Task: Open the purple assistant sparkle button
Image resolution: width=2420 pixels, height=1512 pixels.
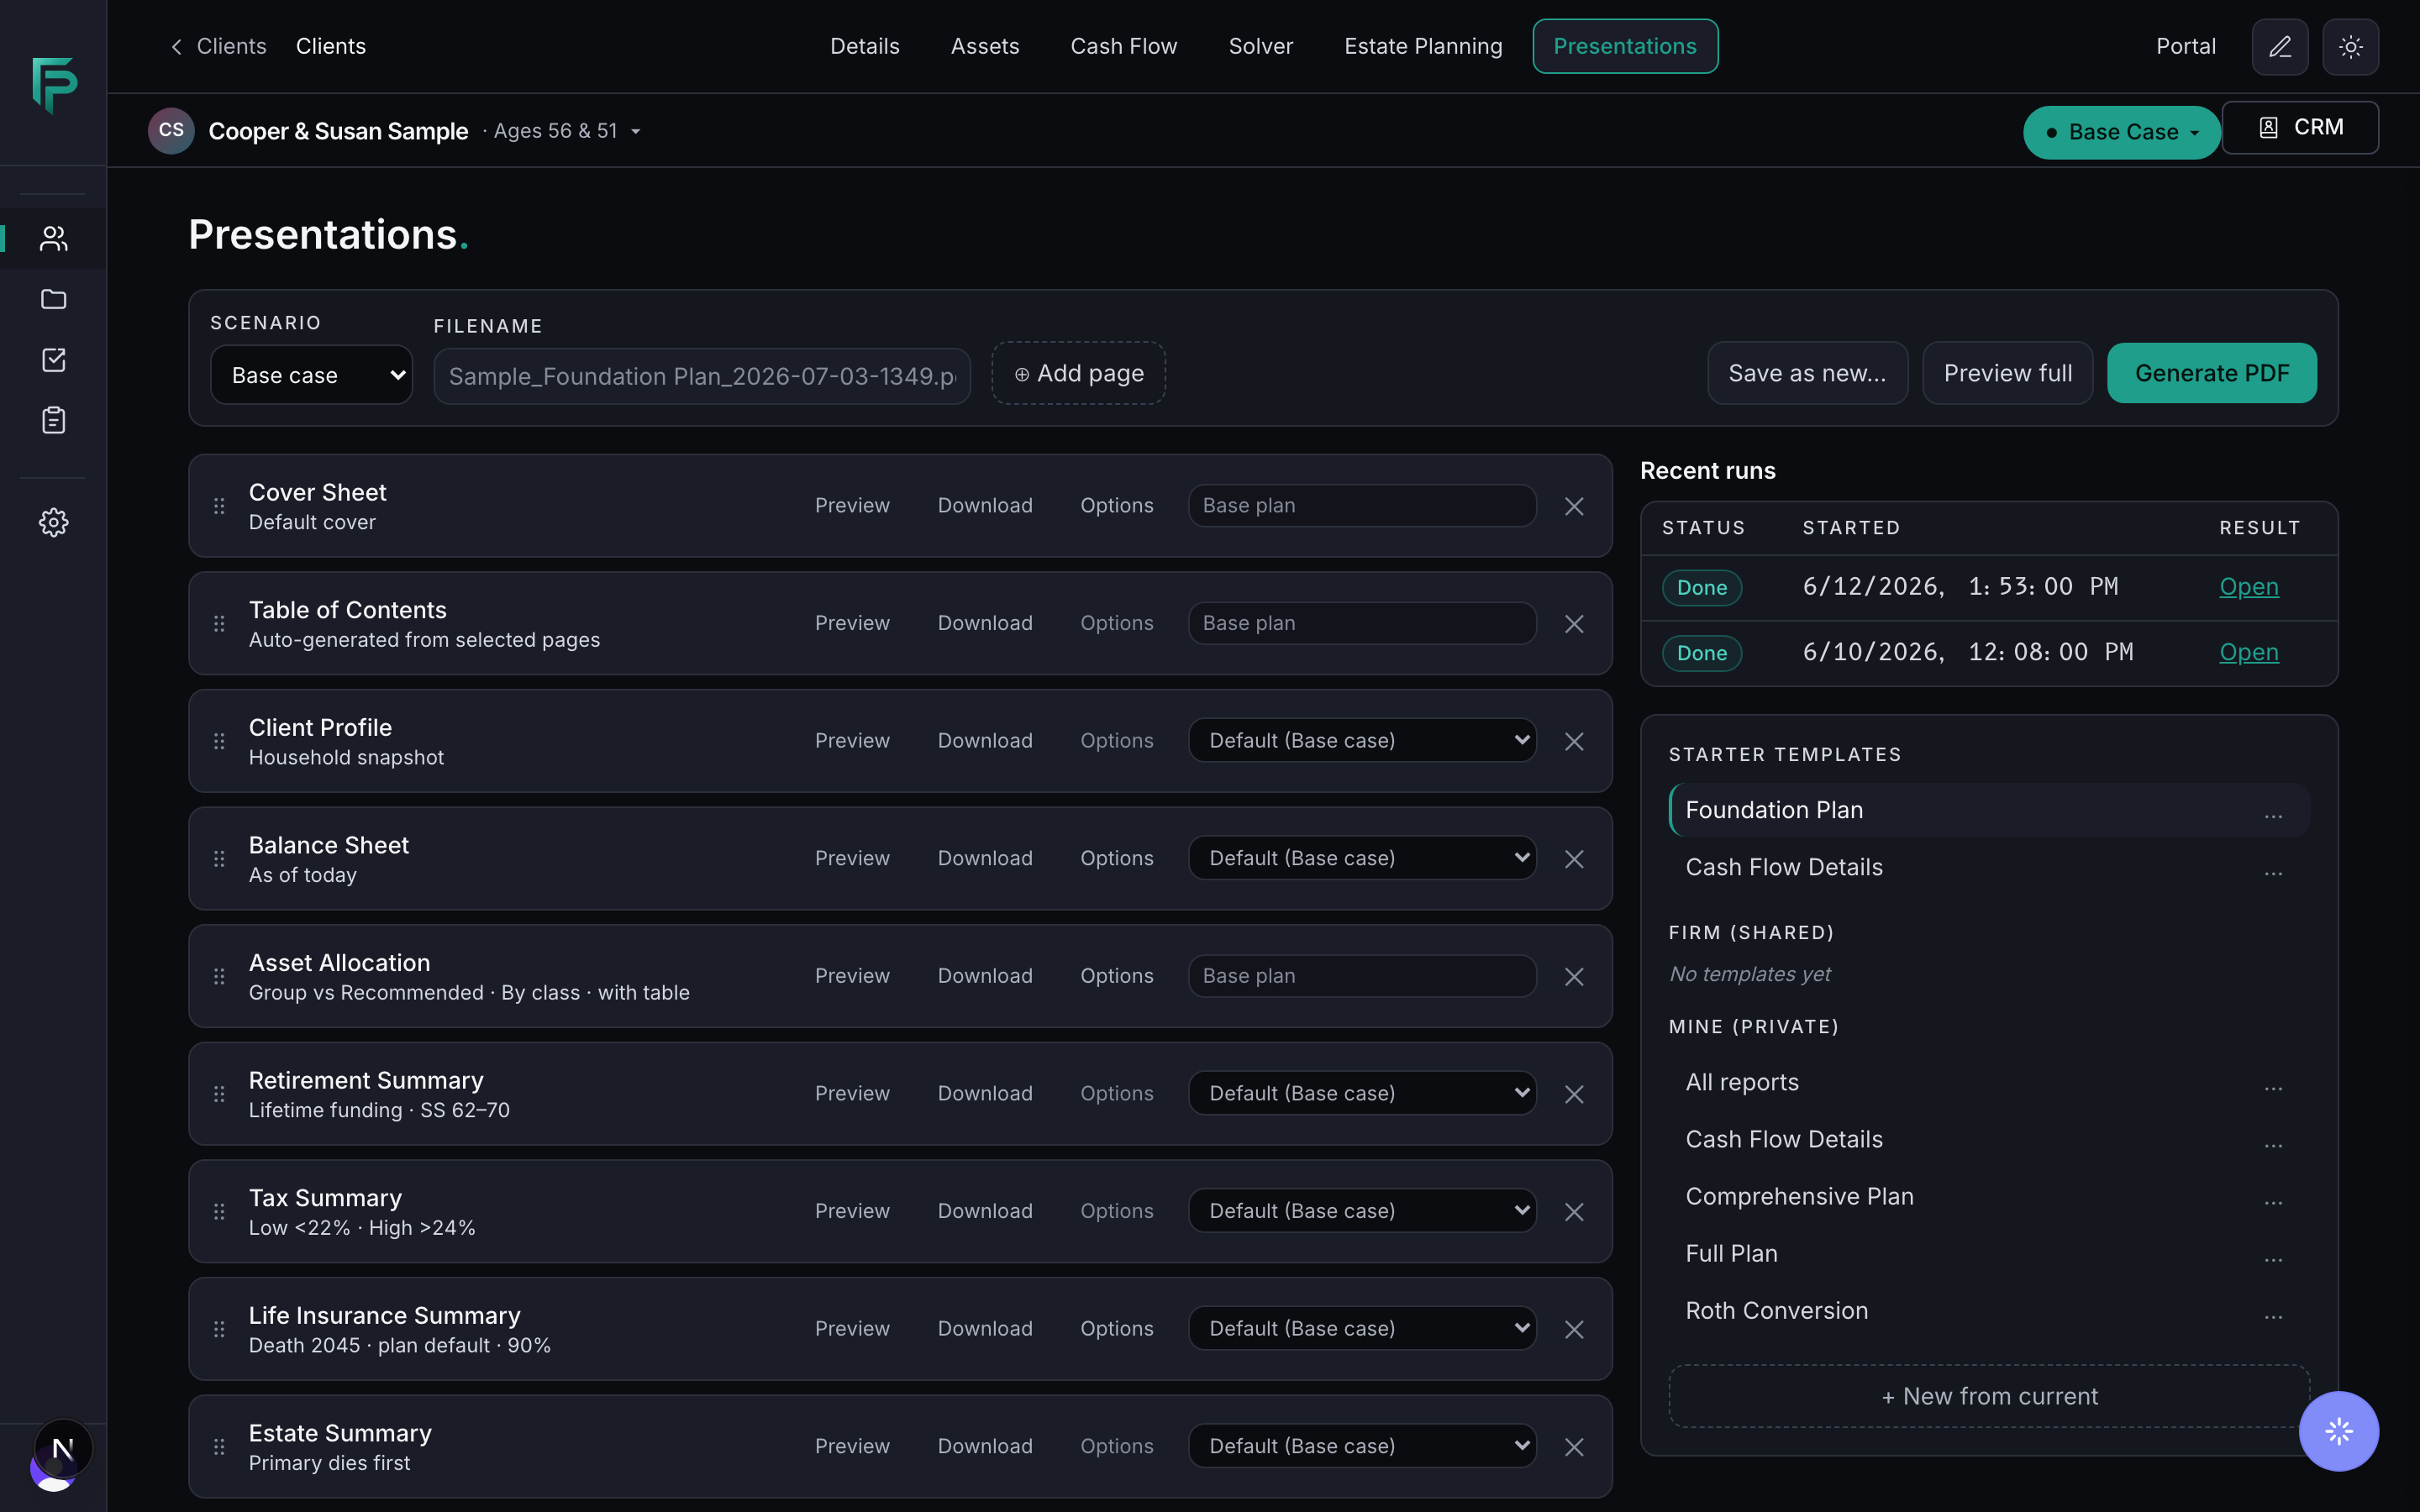Action: [2338, 1431]
